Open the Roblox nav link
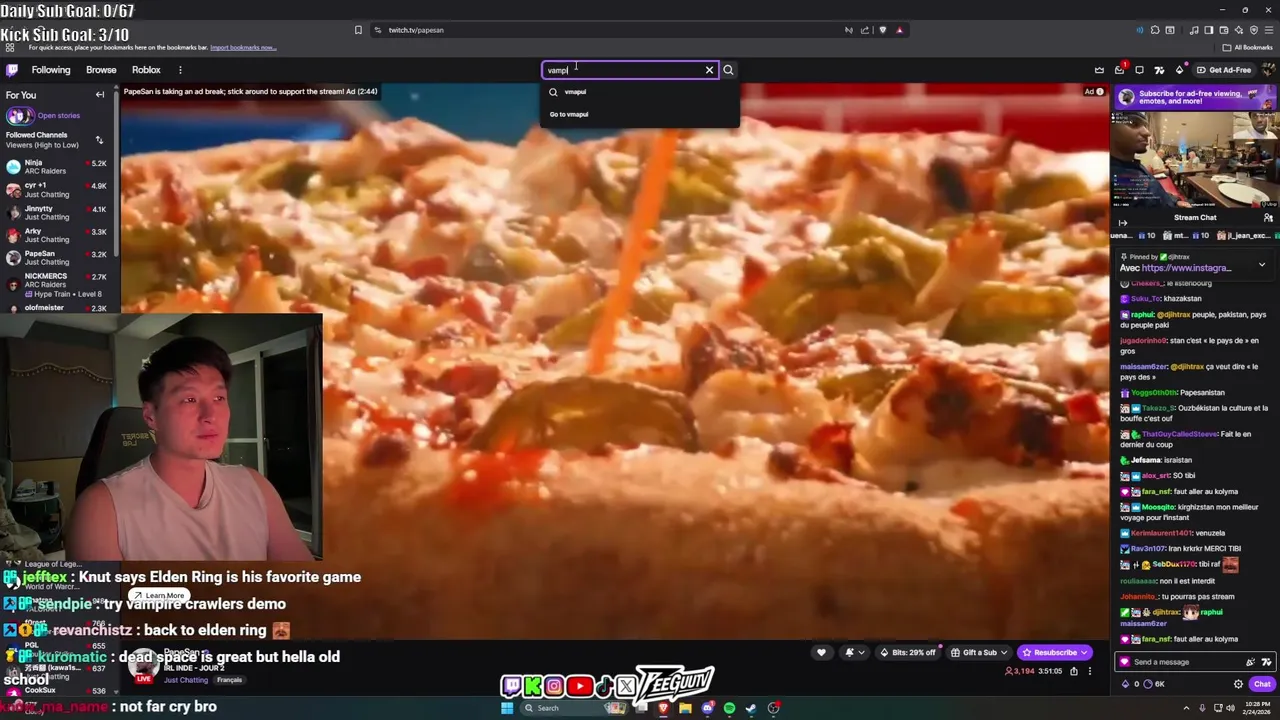Viewport: 1280px width, 720px height. [x=146, y=70]
